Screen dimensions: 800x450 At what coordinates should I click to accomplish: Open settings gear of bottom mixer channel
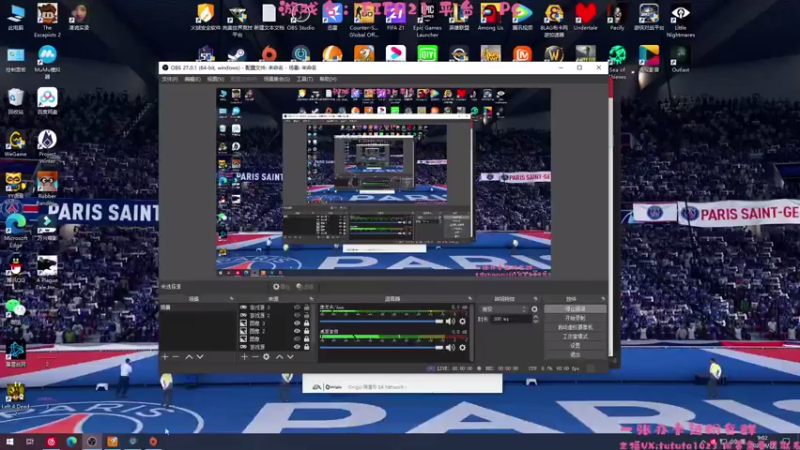(x=462, y=347)
